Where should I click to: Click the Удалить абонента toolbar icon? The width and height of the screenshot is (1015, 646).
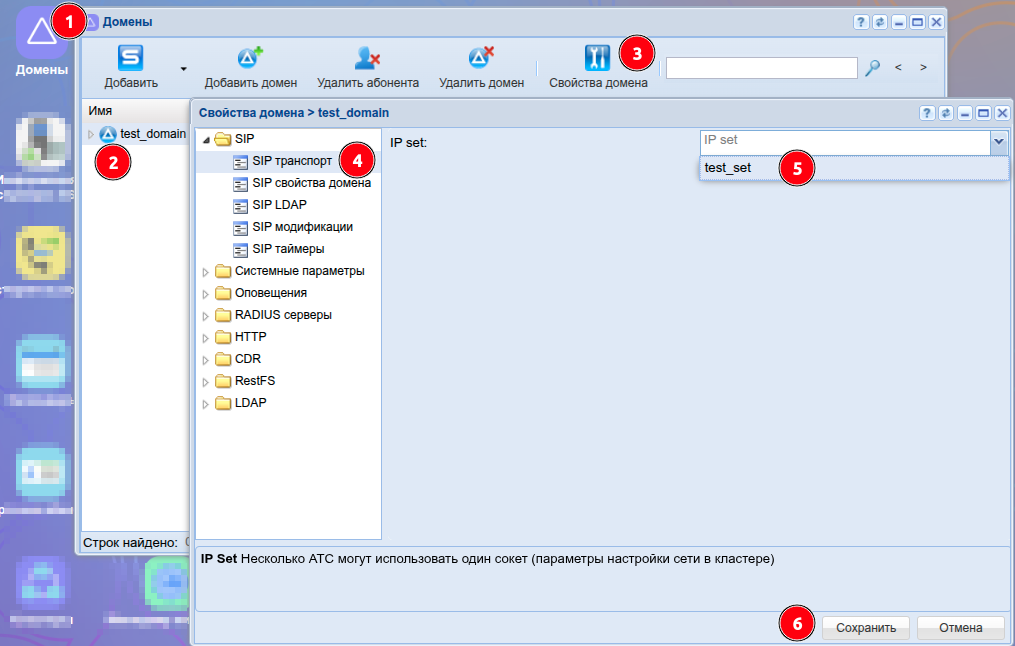[x=367, y=58]
